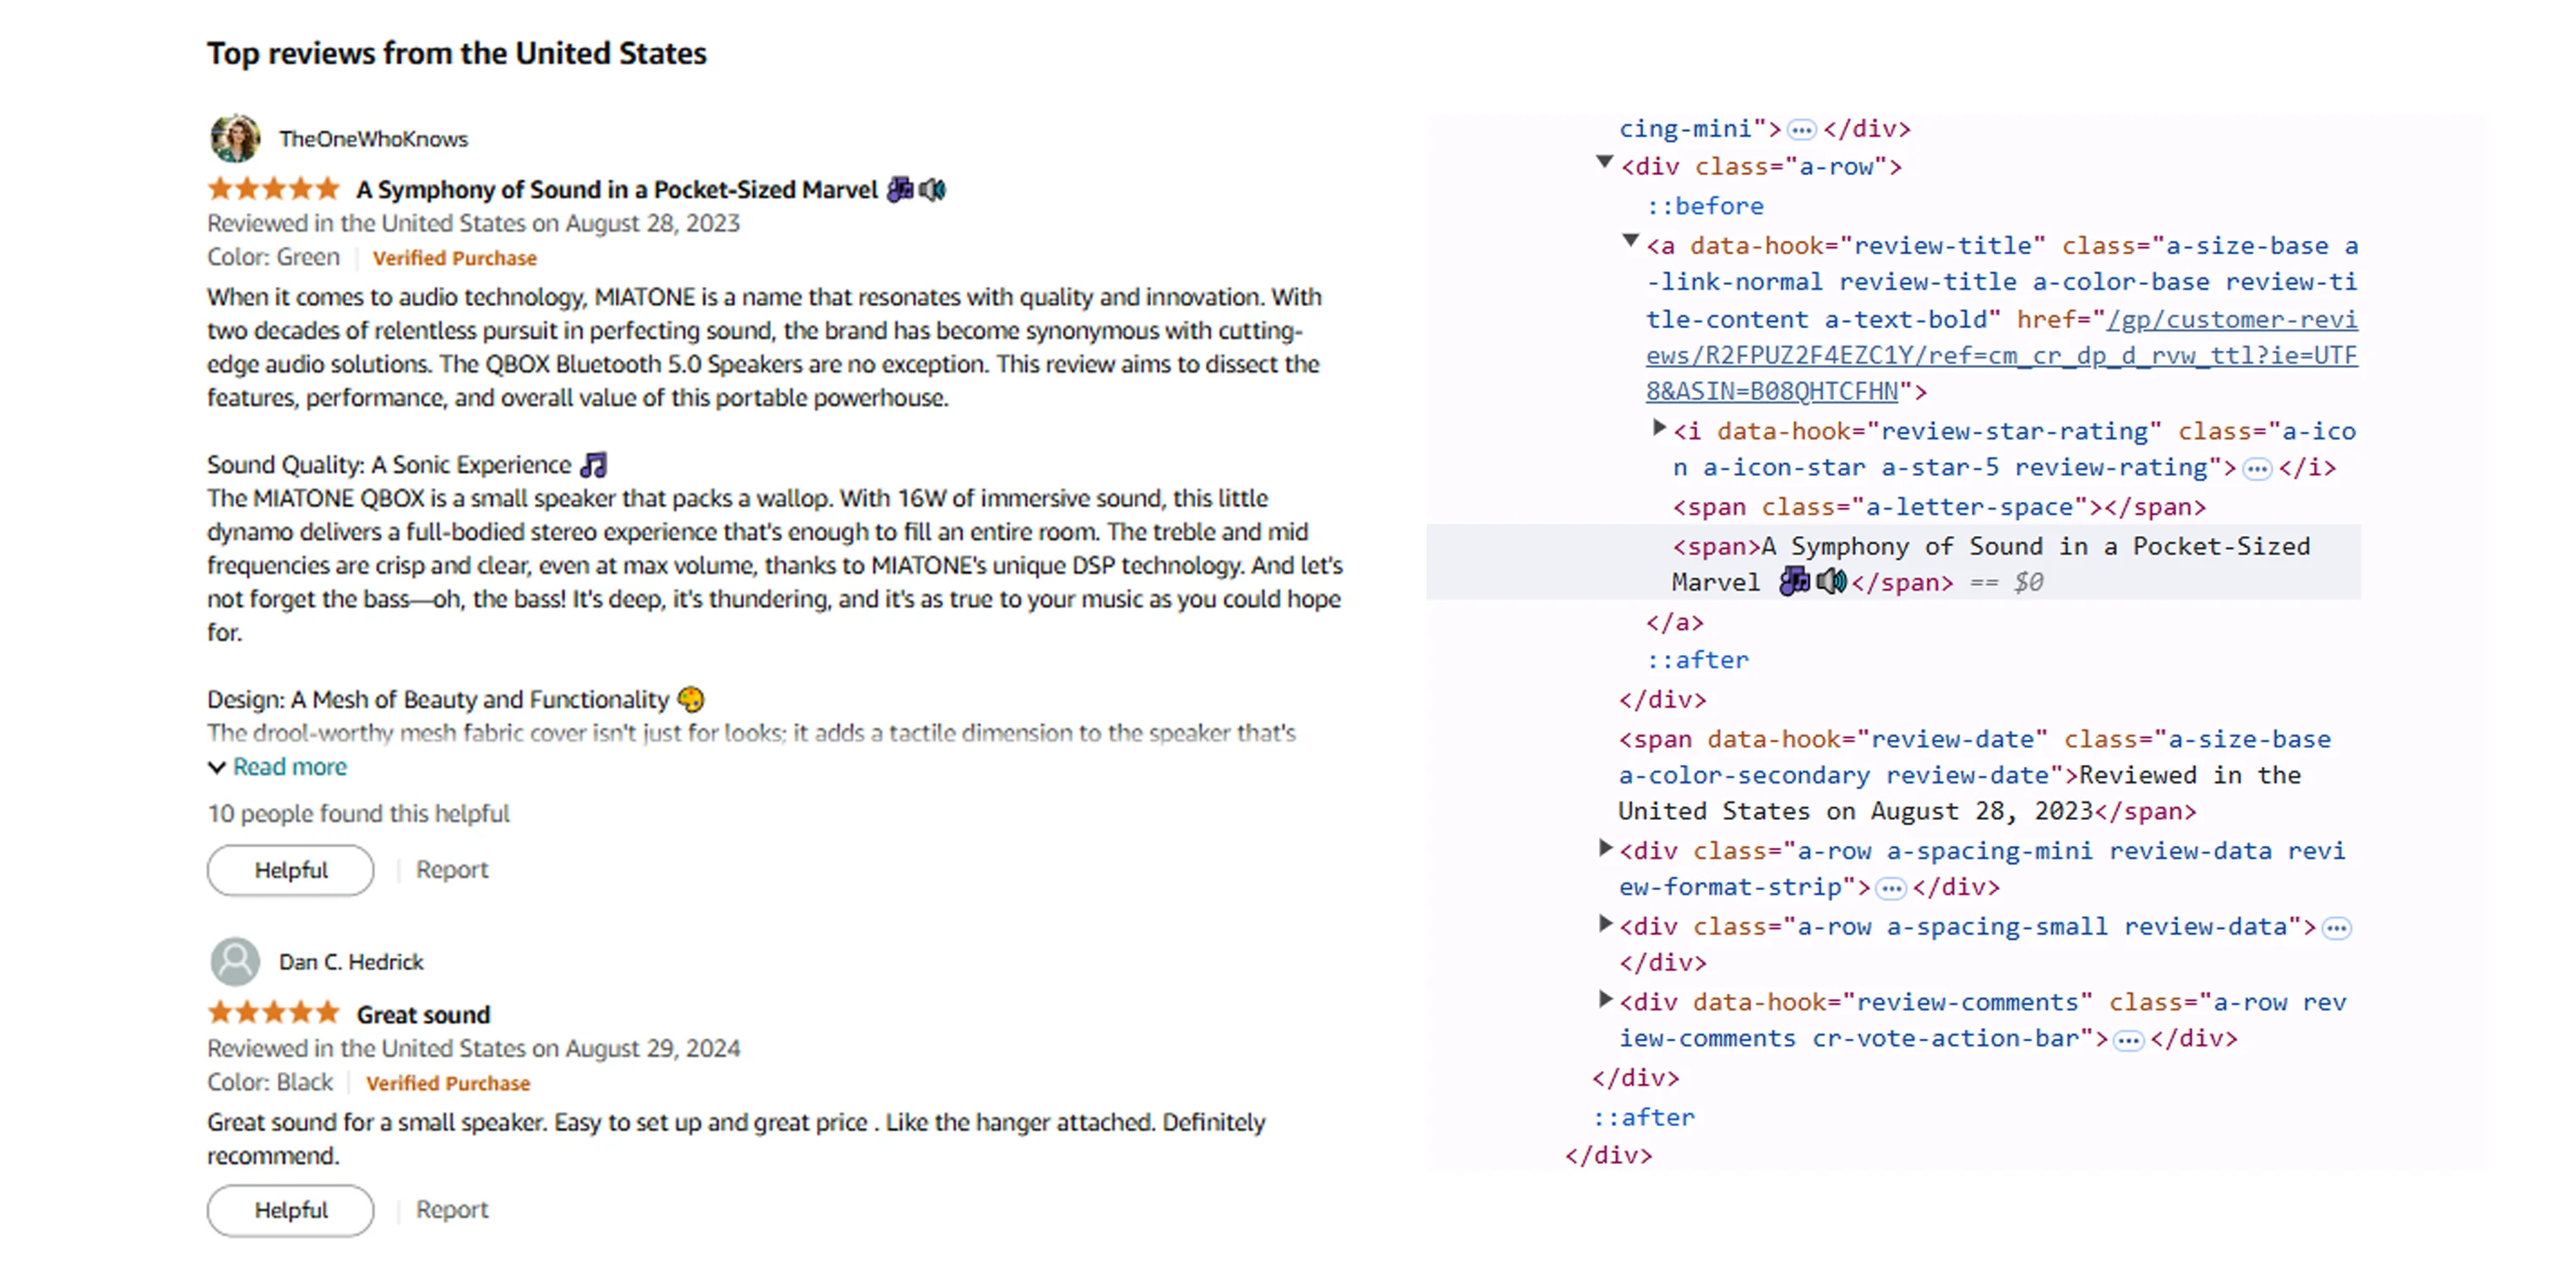This screenshot has height=1284, width=2576.
Task: Mark the first review as Helpful
Action: pos(290,870)
